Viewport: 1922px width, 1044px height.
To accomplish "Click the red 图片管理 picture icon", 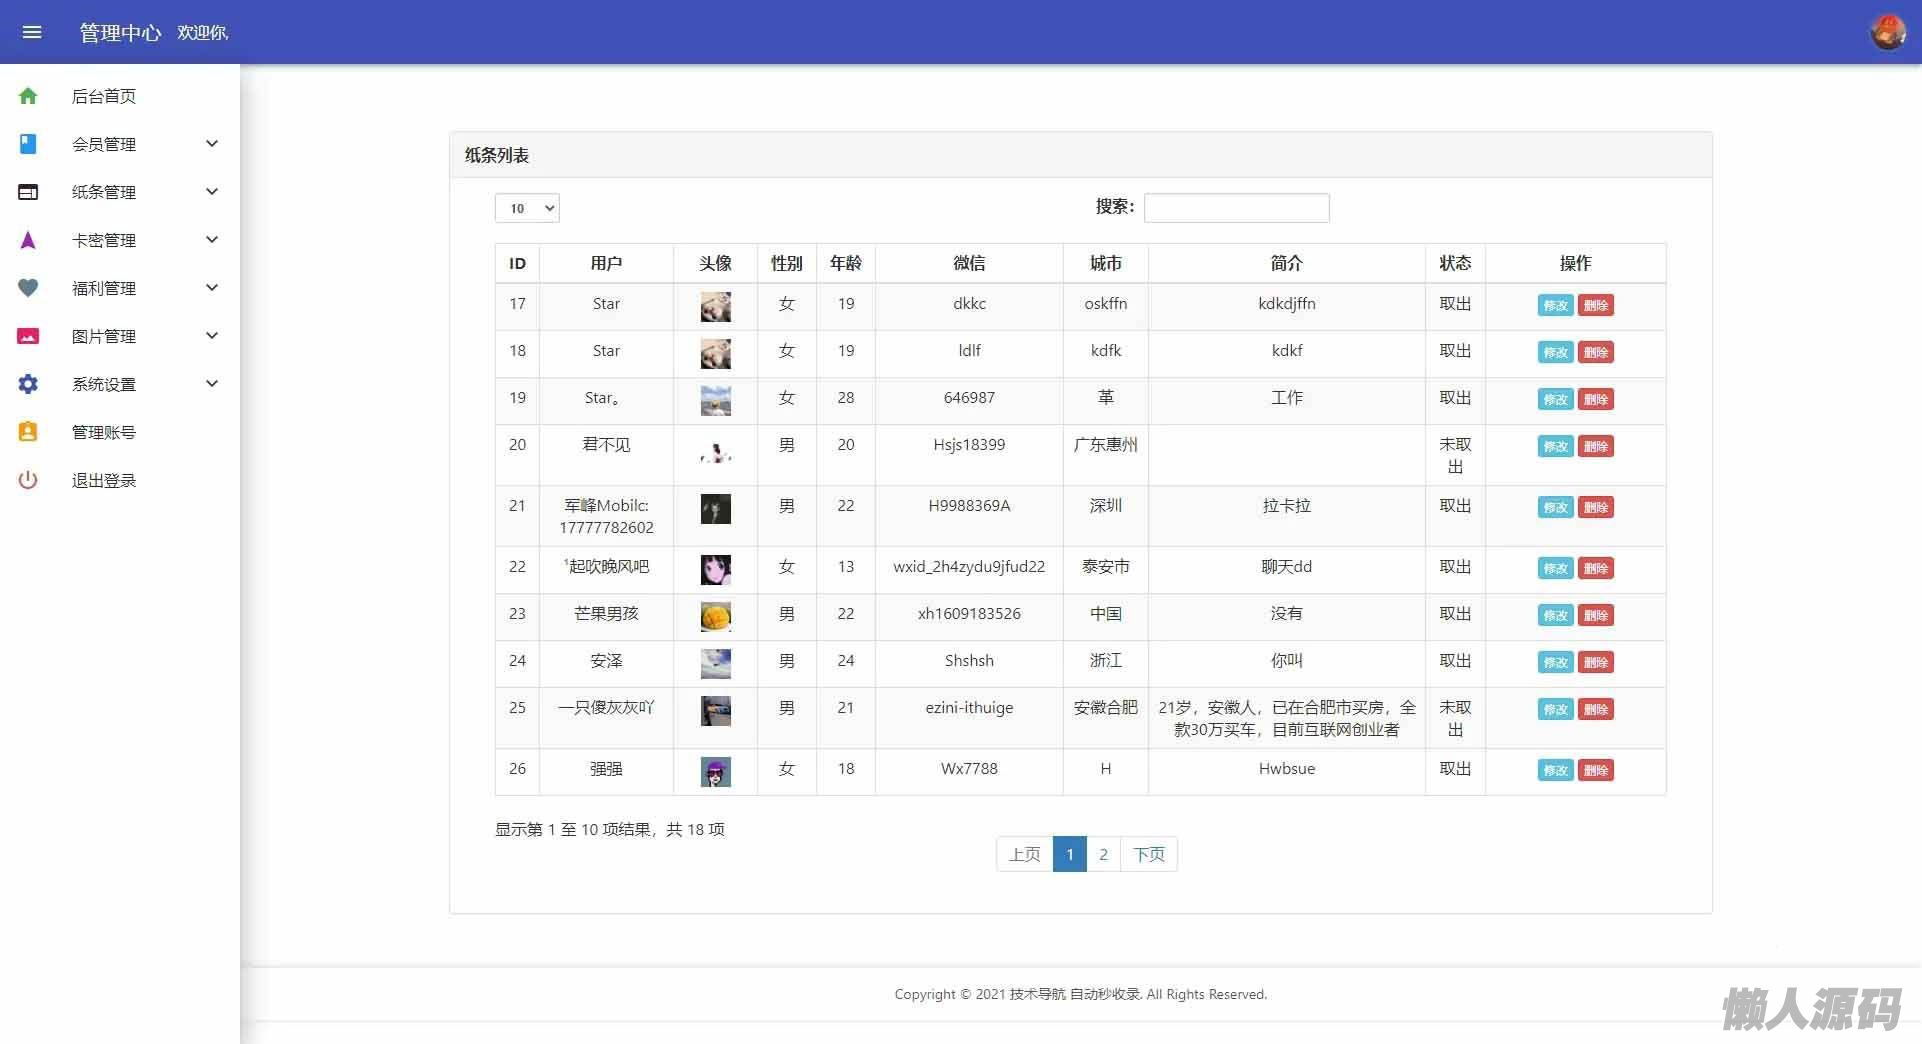I will [28, 336].
